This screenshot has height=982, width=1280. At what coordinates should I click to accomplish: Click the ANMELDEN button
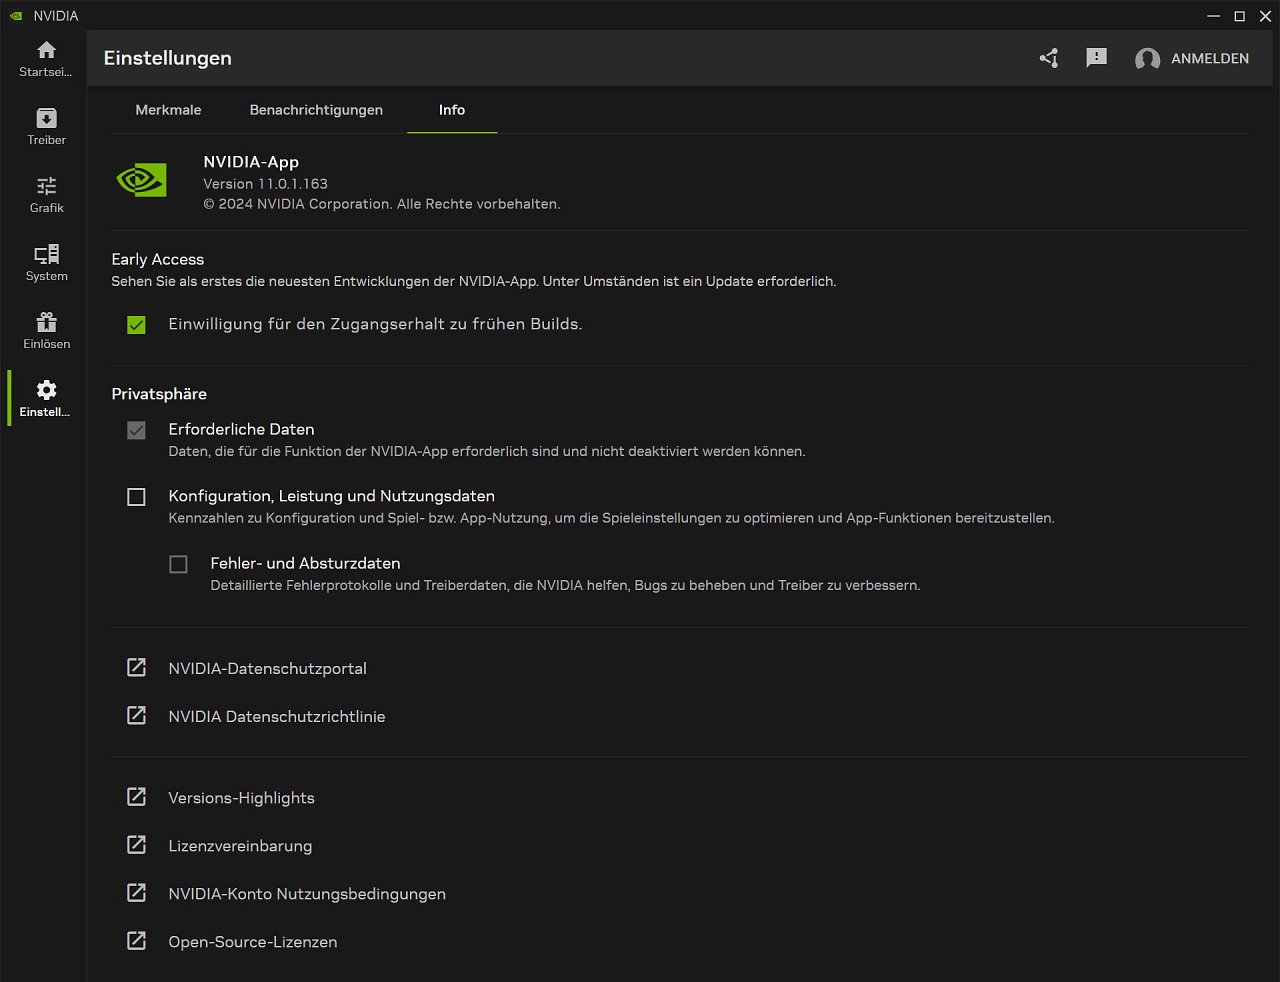click(1210, 59)
